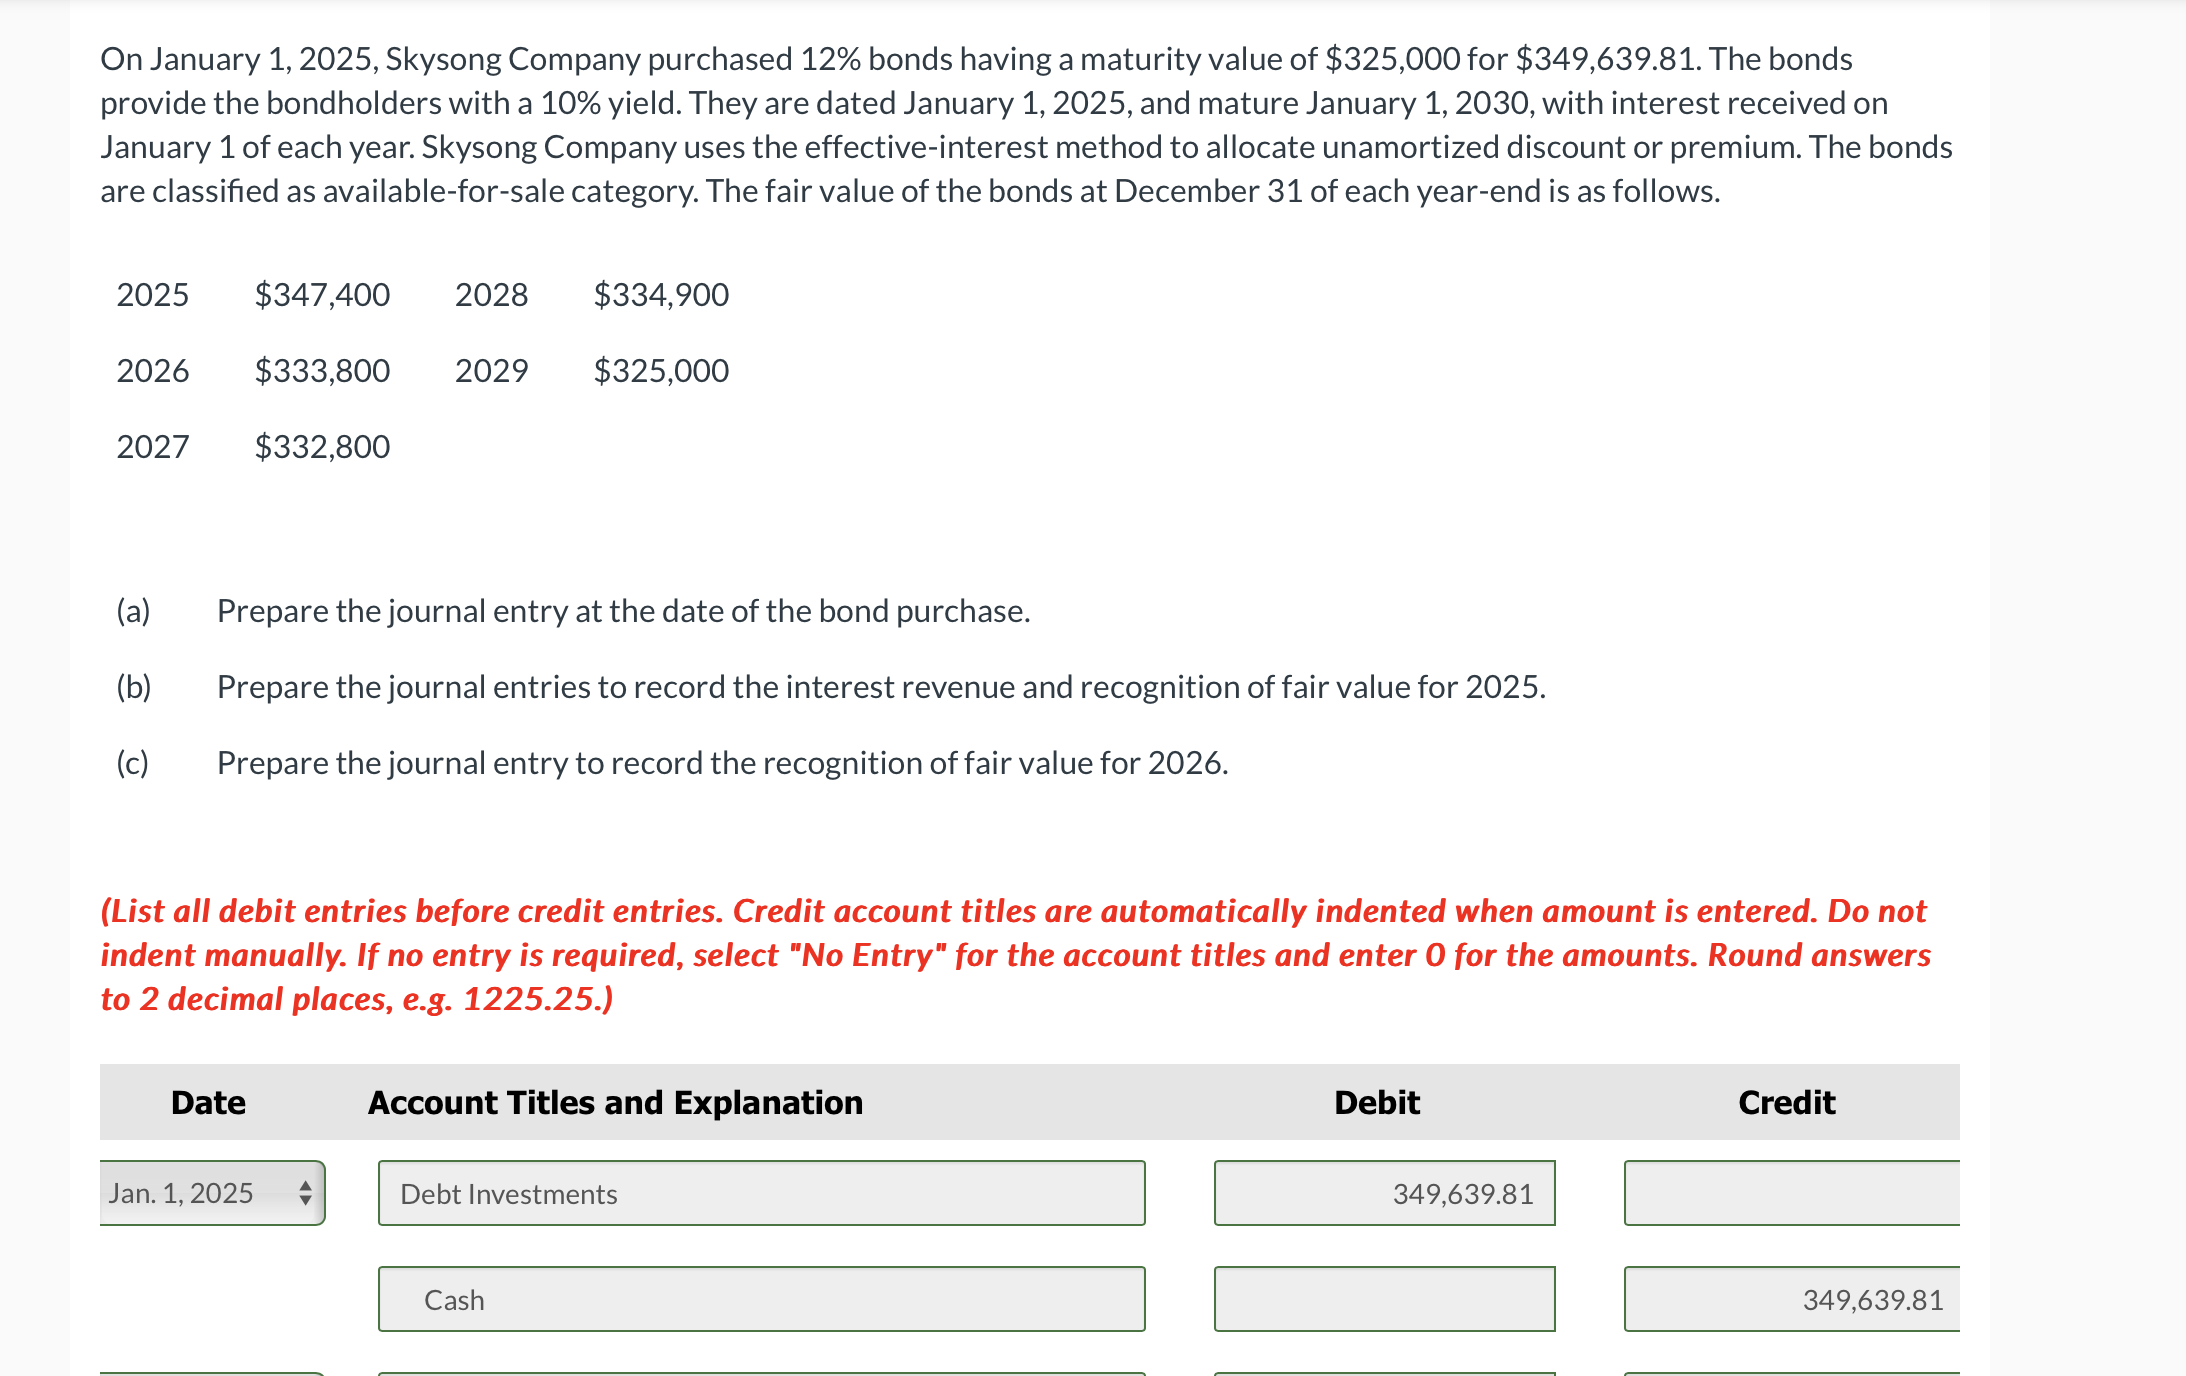
Task: Click the third-row date field
Action: 212,1372
